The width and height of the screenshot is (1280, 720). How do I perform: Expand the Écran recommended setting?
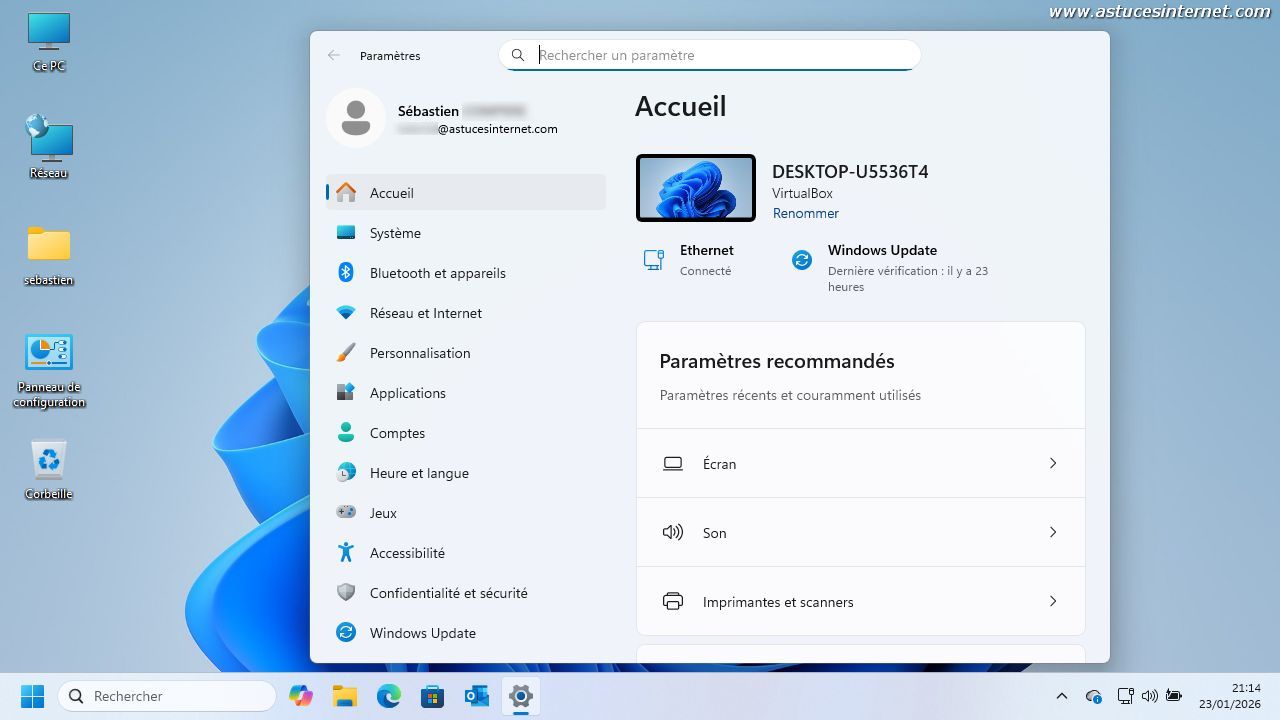(860, 464)
